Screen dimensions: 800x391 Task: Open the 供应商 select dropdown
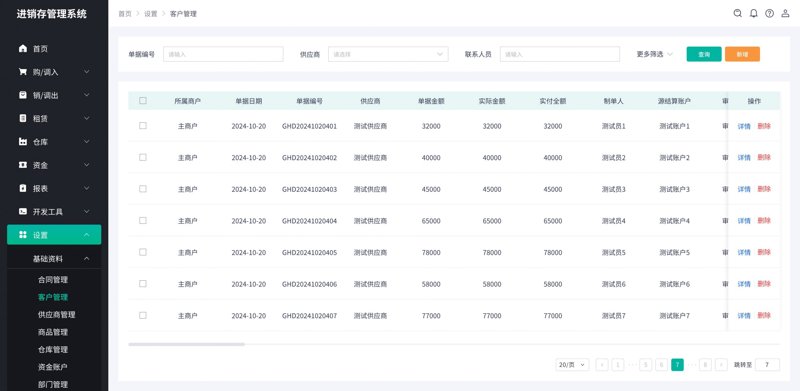pos(388,54)
